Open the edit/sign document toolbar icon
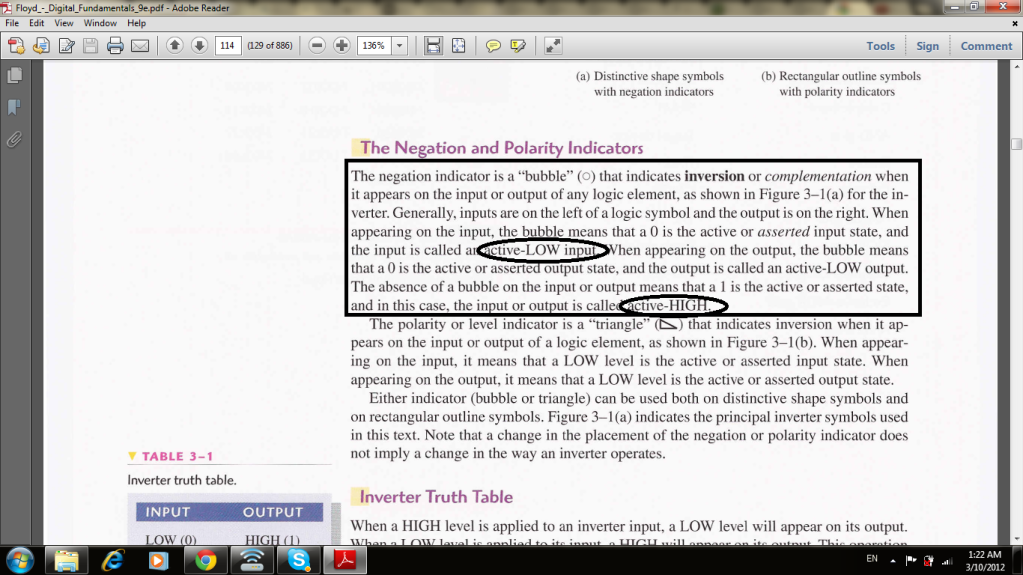Screen dimensions: 1023x575 tap(66, 46)
